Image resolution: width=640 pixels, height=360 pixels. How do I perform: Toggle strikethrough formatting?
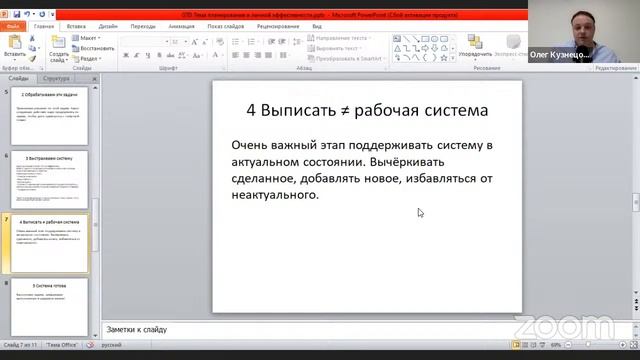coord(170,55)
